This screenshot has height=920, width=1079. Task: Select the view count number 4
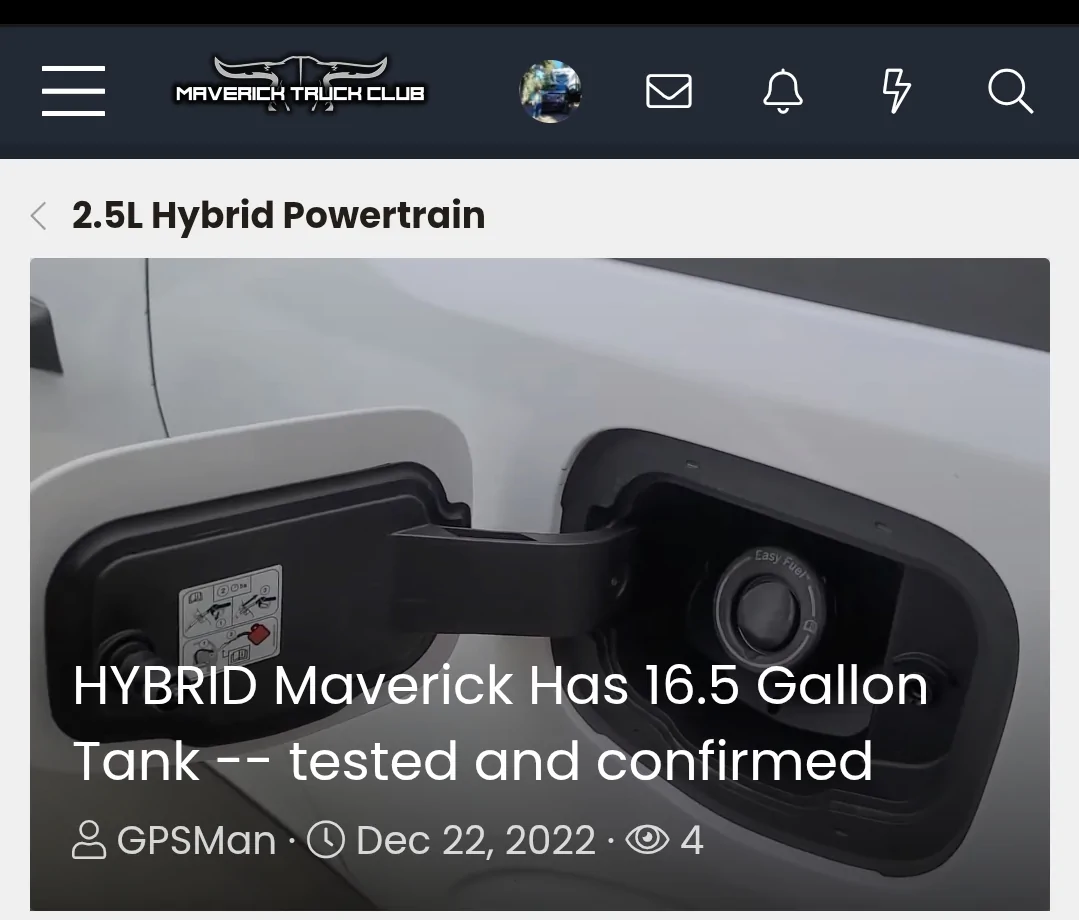(692, 840)
